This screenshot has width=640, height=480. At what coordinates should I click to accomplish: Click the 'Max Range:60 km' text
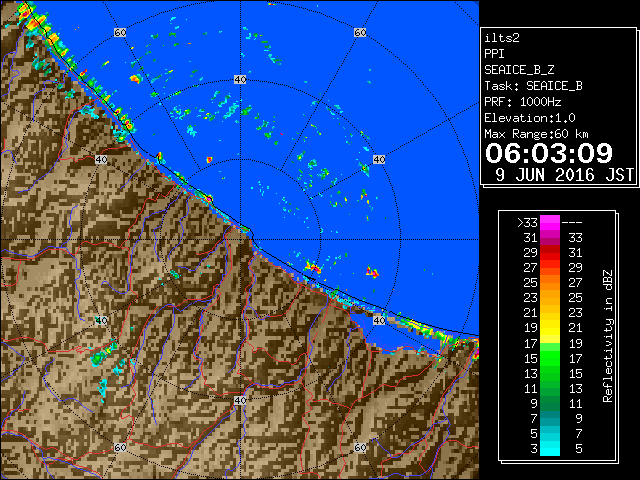point(536,134)
